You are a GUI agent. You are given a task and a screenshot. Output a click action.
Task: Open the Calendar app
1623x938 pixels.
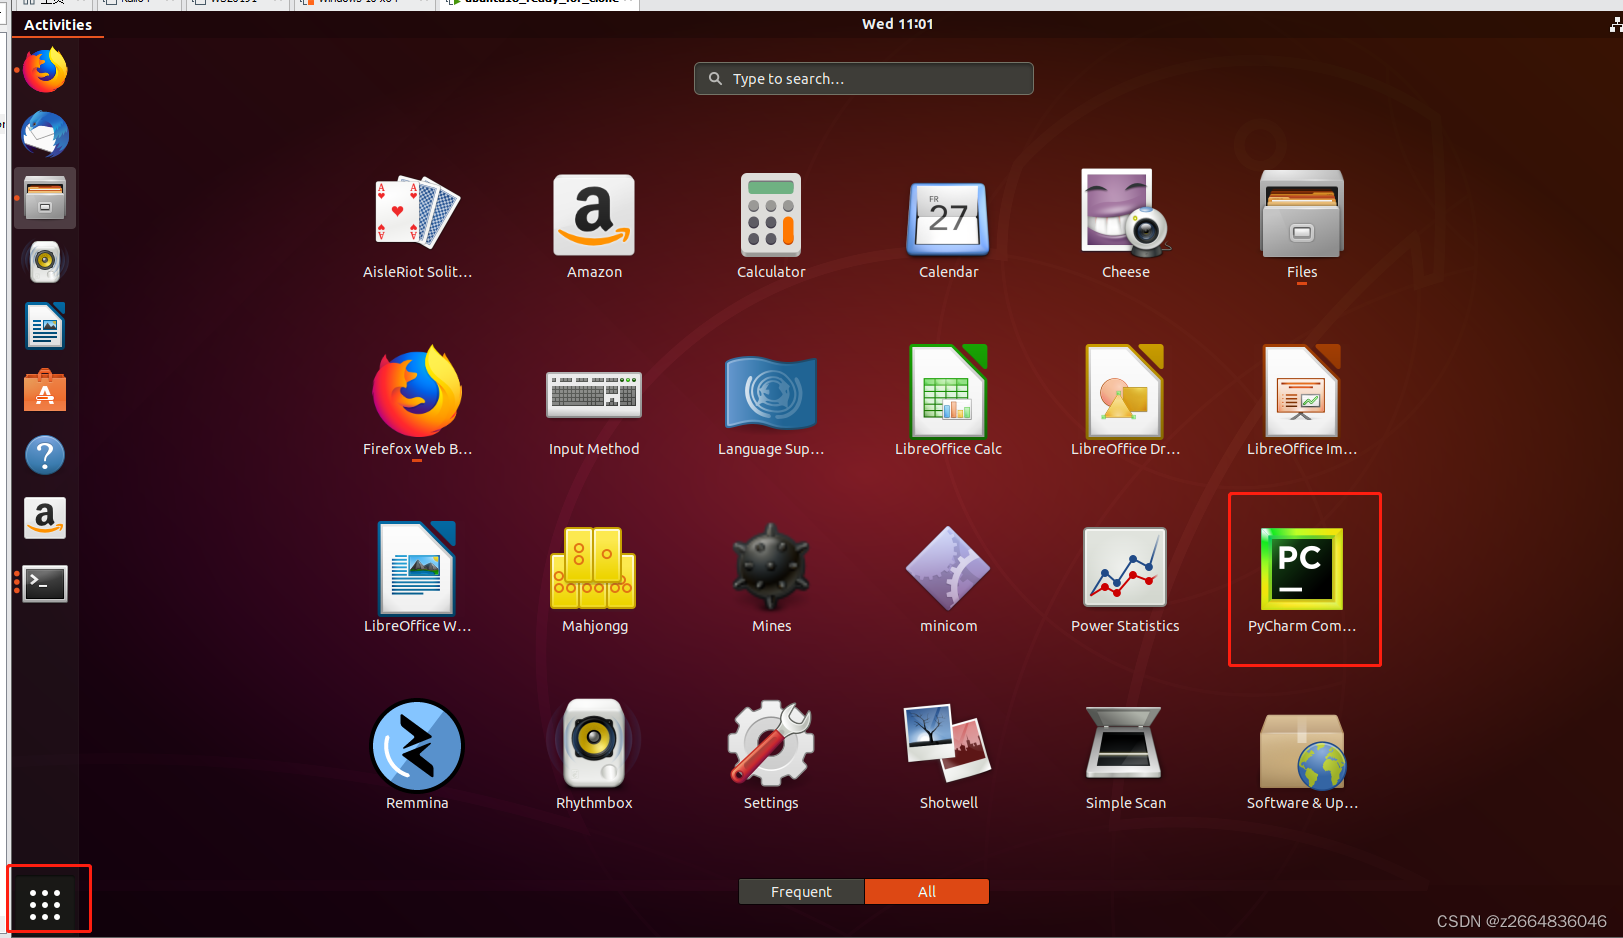pyautogui.click(x=948, y=226)
